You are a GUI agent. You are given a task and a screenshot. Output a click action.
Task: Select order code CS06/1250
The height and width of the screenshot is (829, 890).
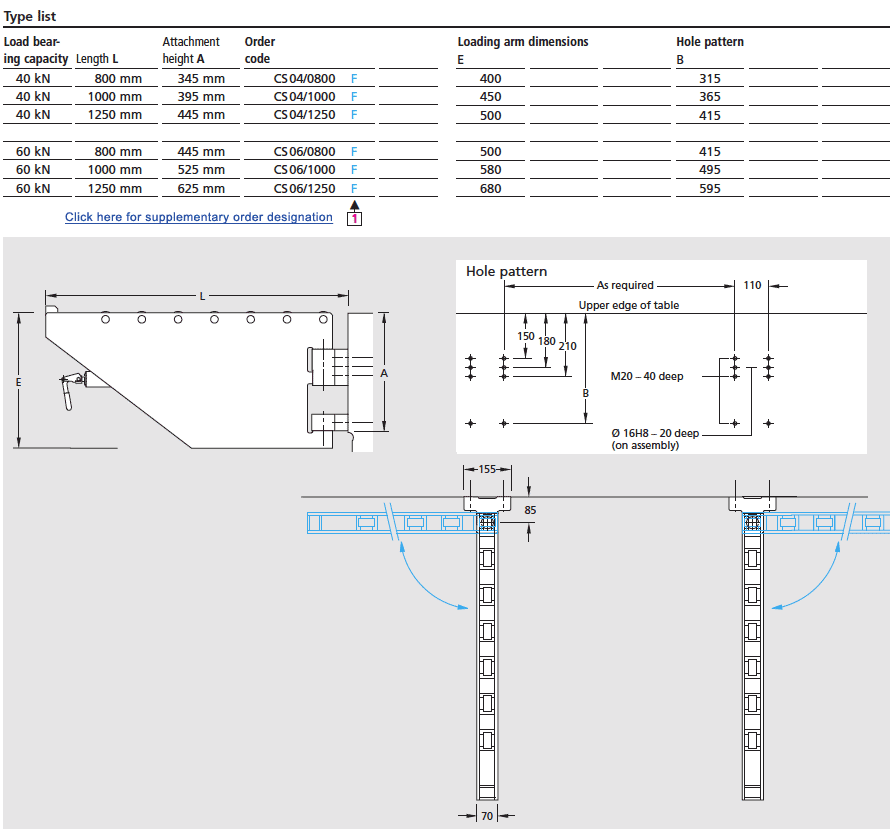(304, 188)
